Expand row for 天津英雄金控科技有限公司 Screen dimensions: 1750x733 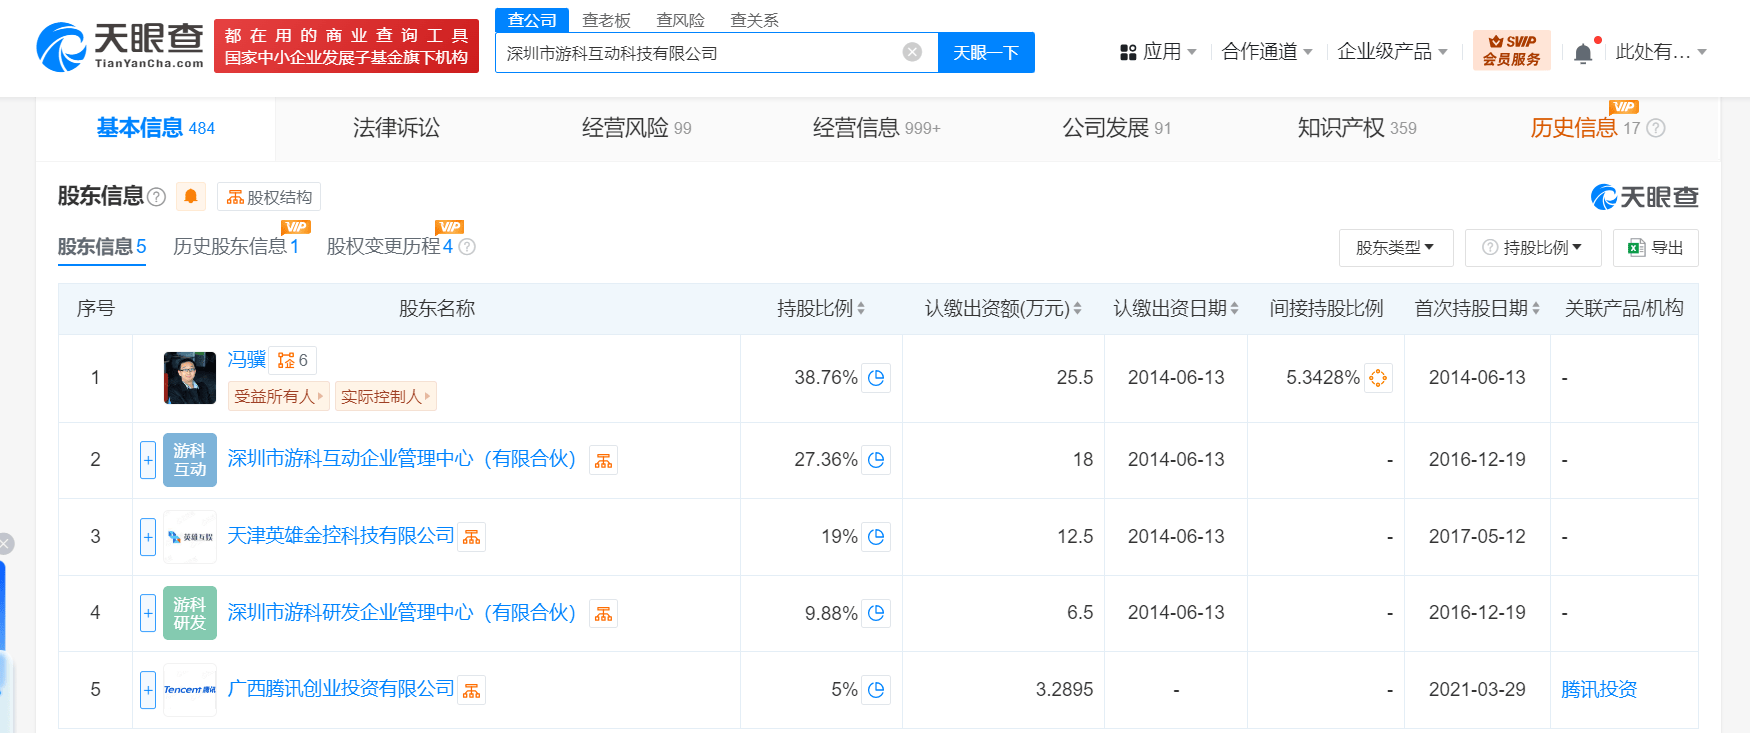pyautogui.click(x=148, y=537)
